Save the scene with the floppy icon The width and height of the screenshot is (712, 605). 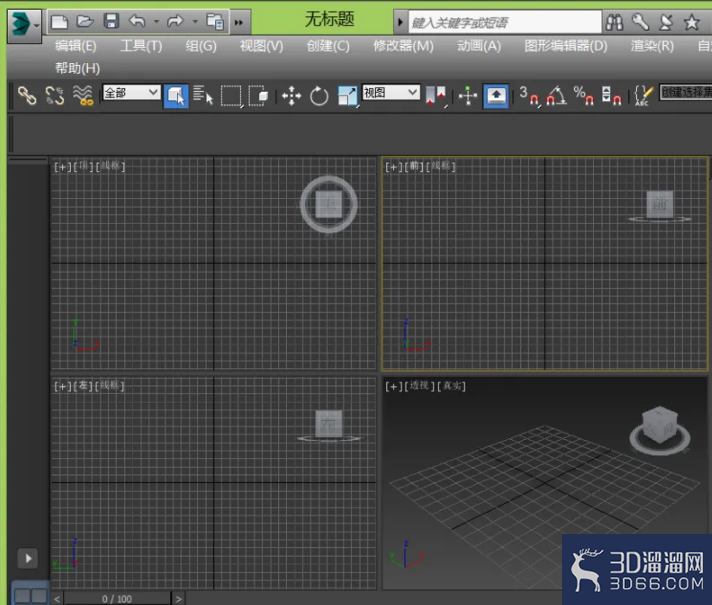[111, 21]
